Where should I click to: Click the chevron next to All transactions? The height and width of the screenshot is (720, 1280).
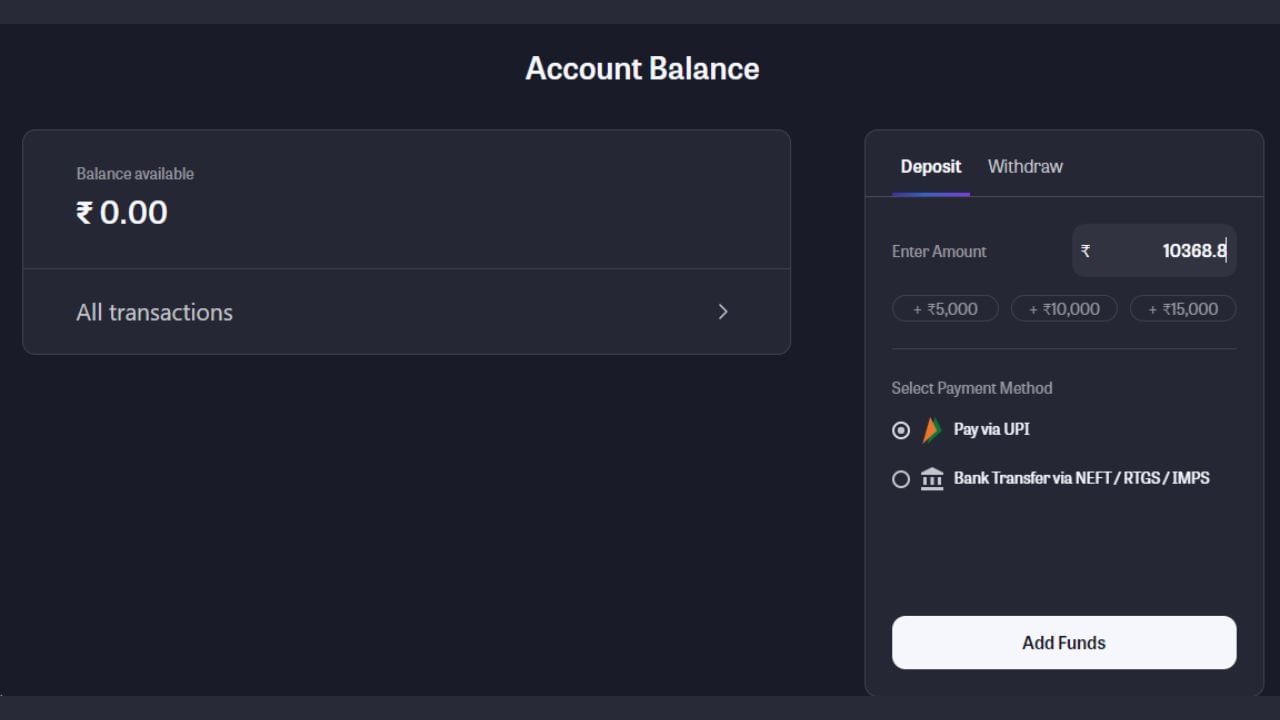[x=723, y=312]
